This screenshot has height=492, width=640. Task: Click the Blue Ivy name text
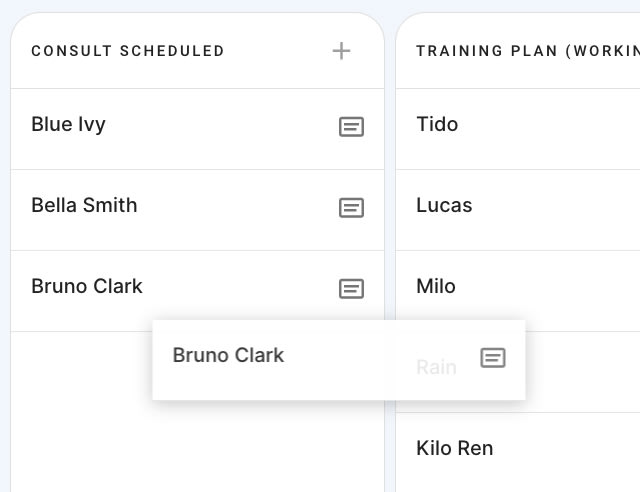(68, 125)
